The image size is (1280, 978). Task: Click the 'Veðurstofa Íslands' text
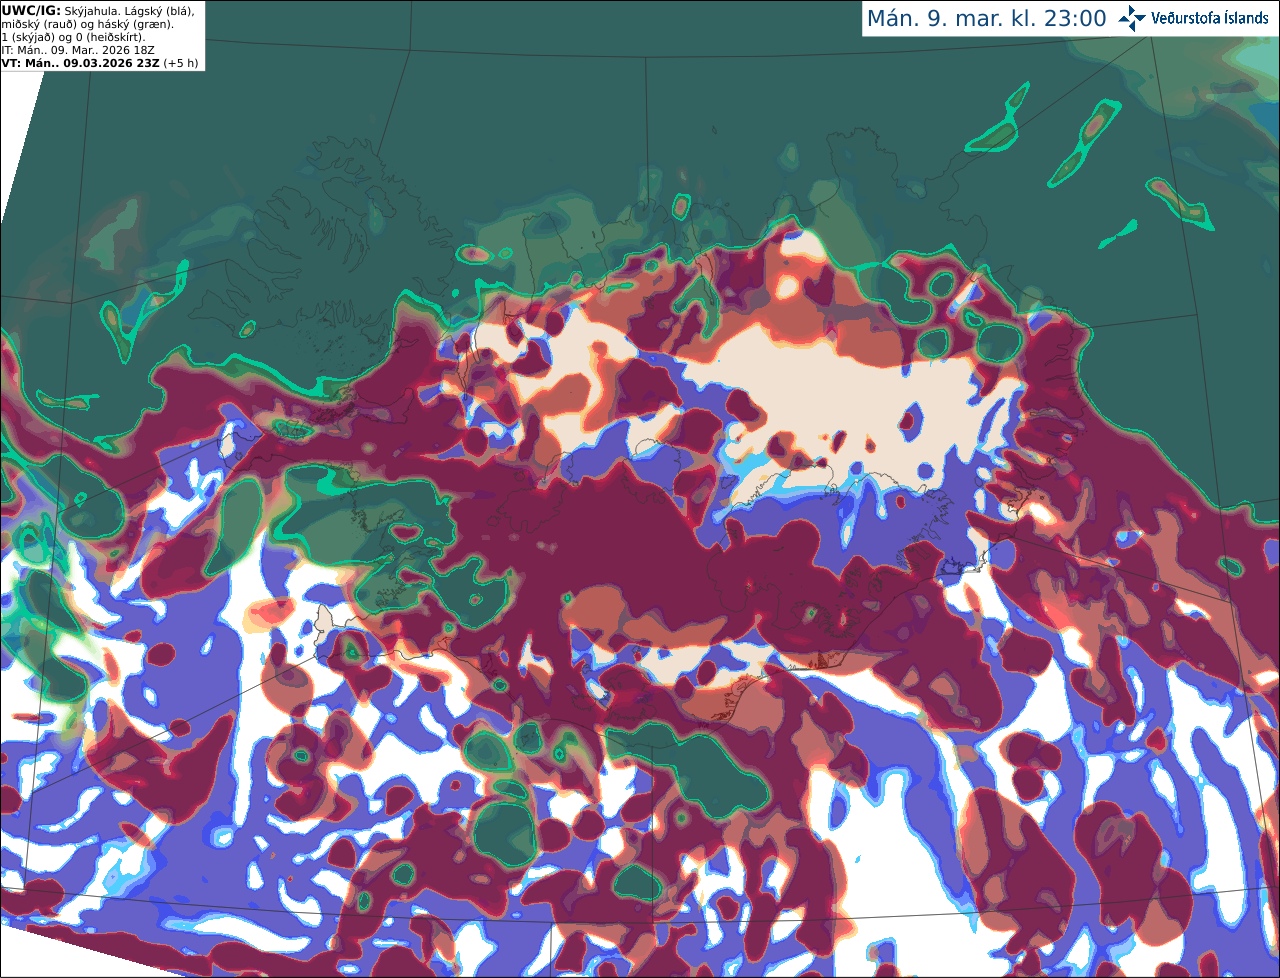pos(1210,18)
